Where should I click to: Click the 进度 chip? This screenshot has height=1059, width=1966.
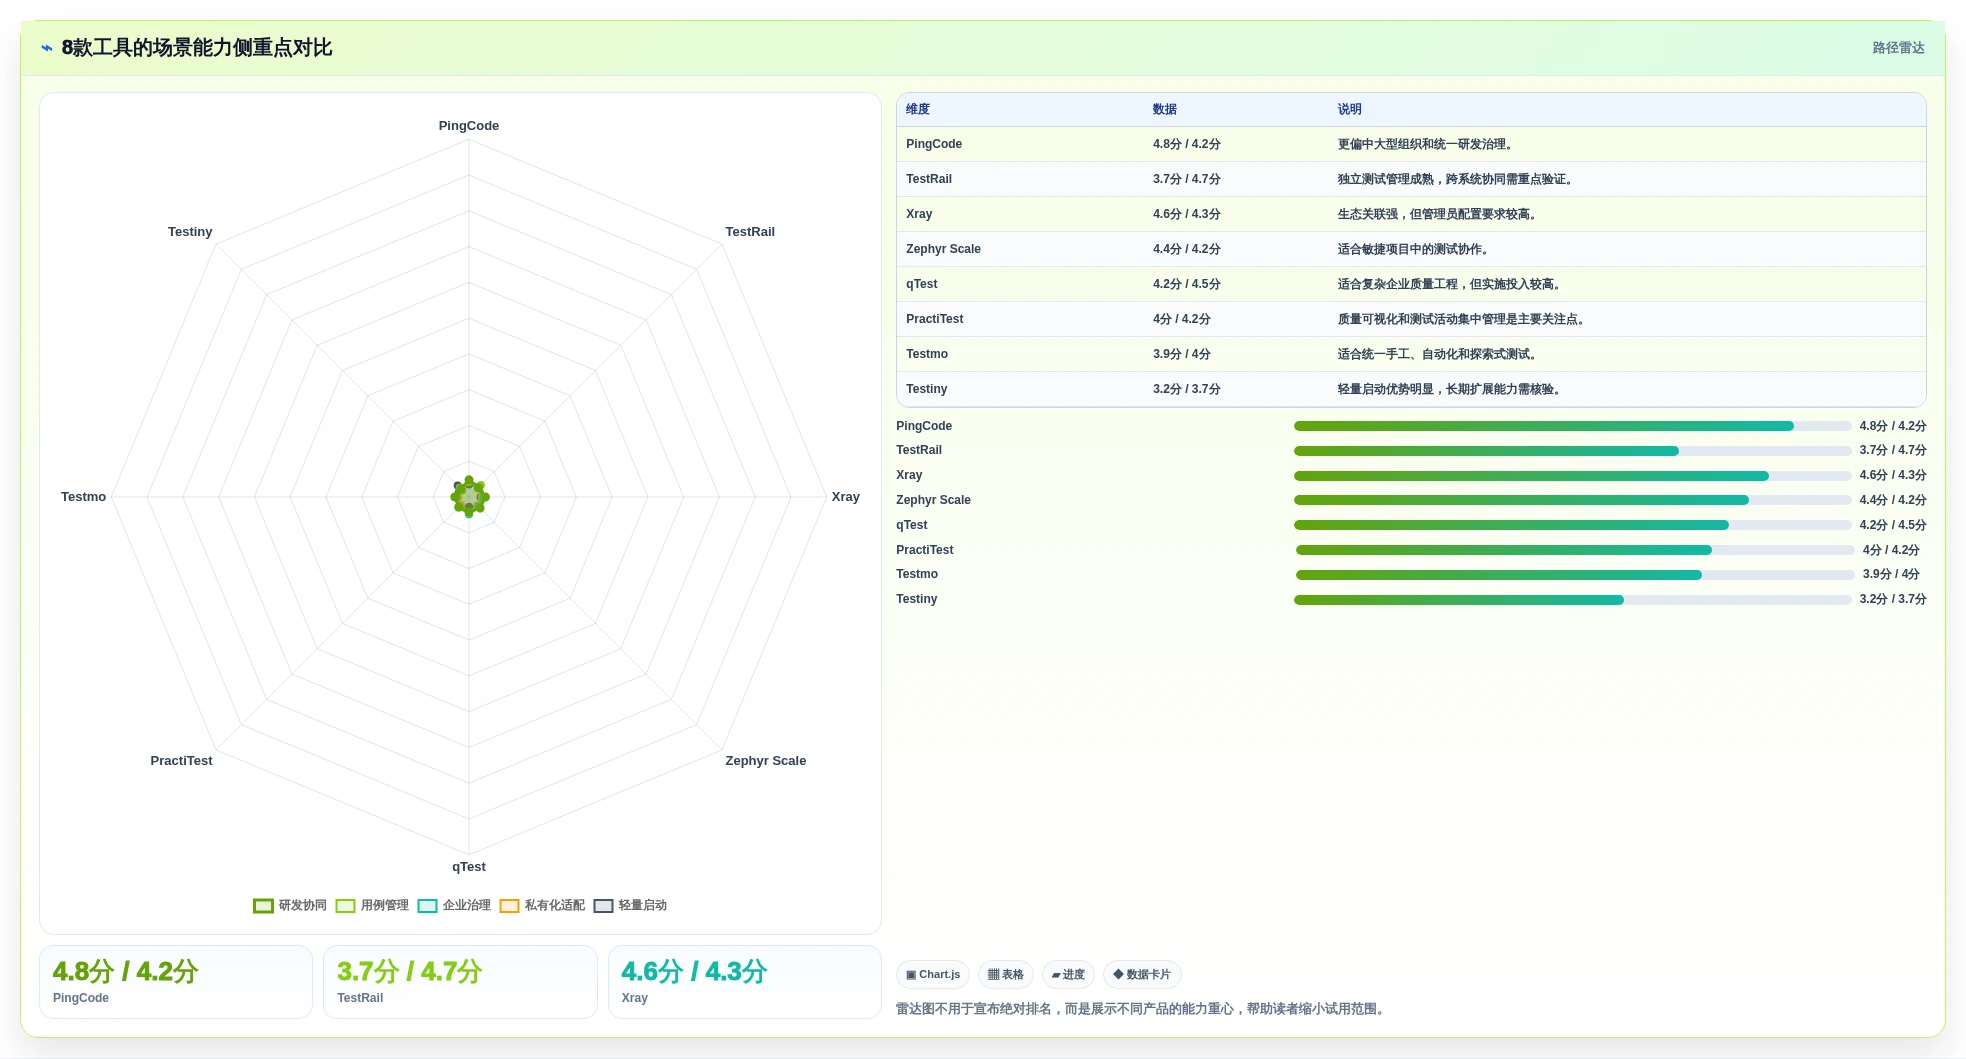tap(1068, 975)
